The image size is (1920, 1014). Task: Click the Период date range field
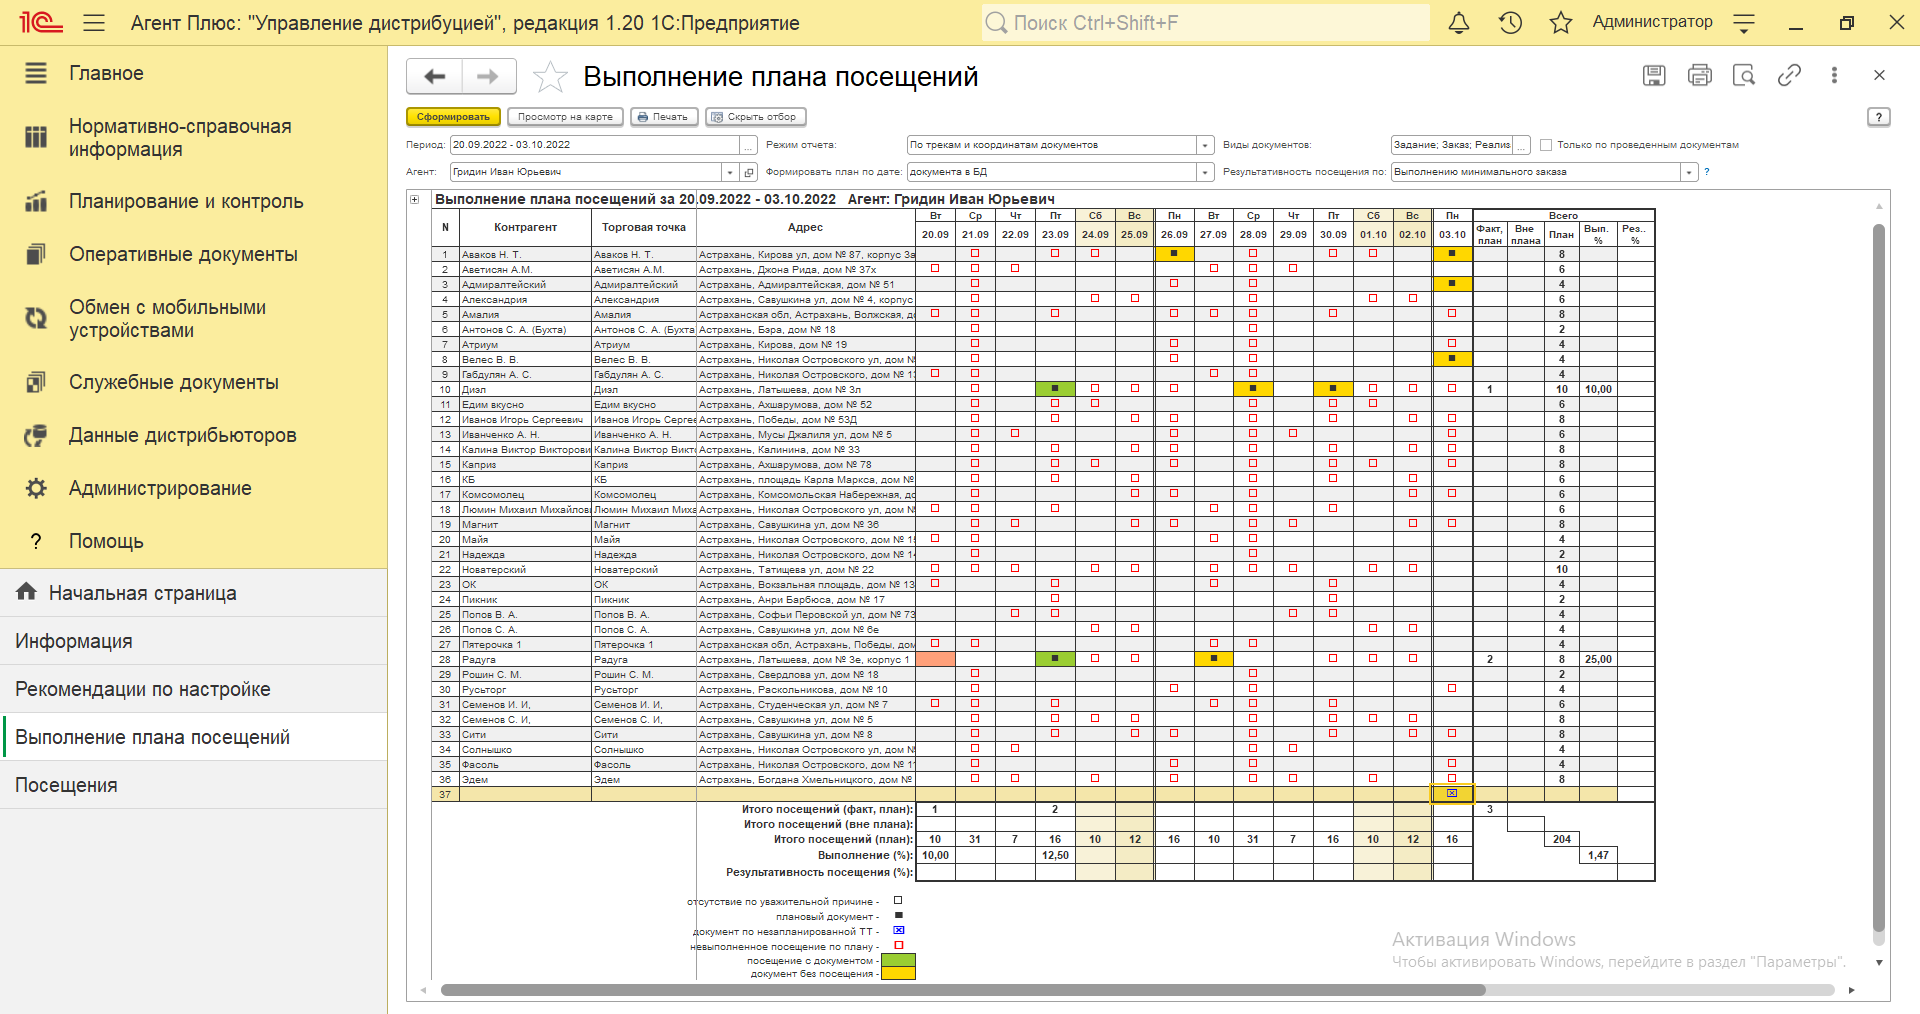pyautogui.click(x=595, y=145)
